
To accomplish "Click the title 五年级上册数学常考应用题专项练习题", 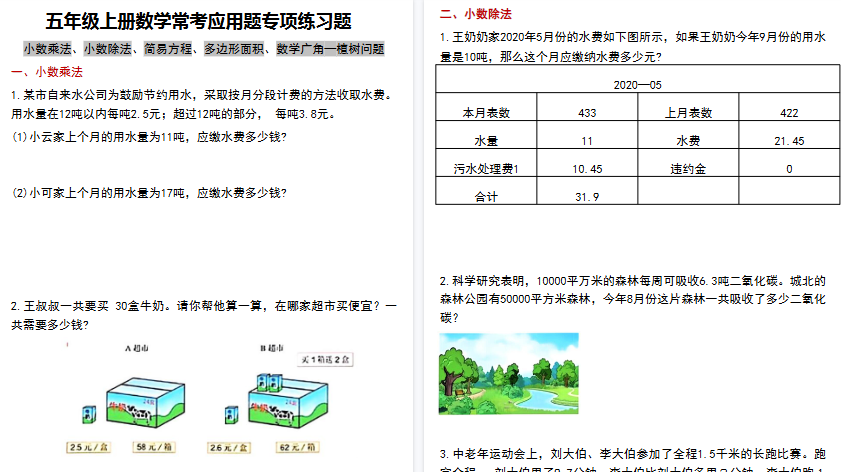I will click(198, 21).
